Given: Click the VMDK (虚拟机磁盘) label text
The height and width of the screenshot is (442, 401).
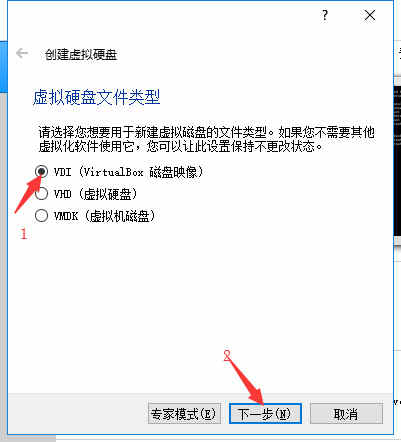Looking at the screenshot, I should tap(105, 216).
